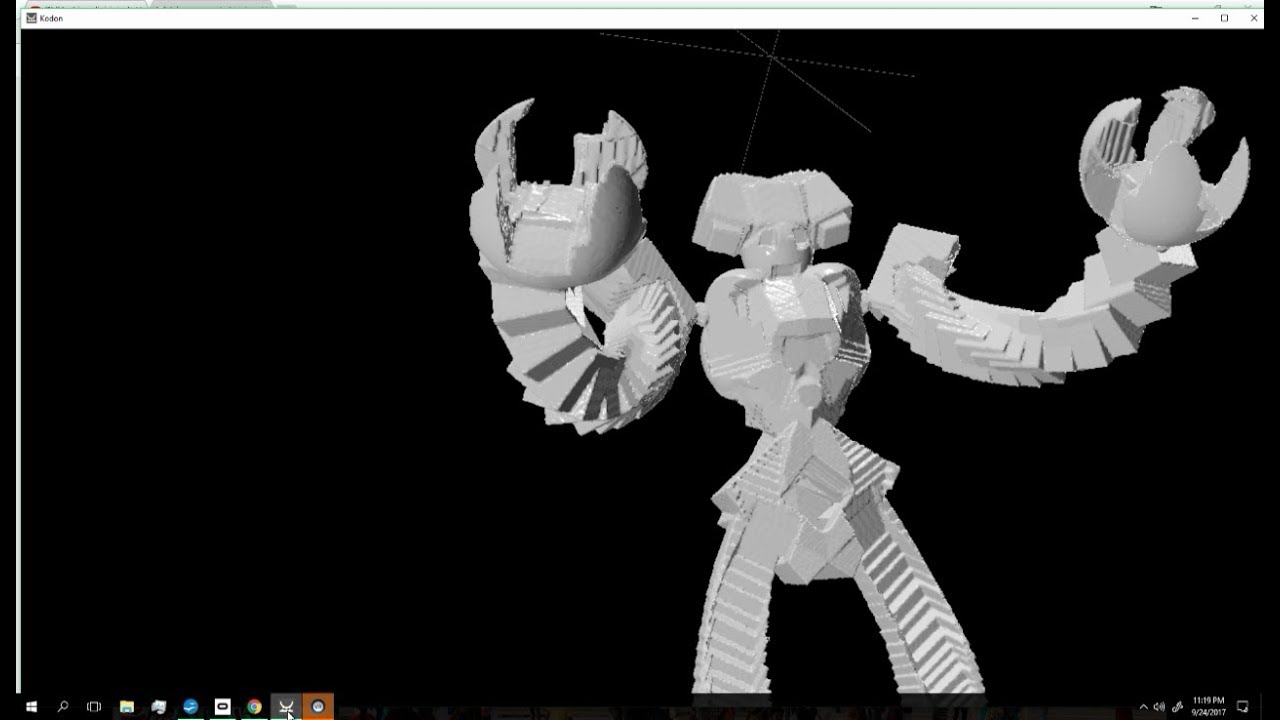Switch to Kodon app on taskbar
The height and width of the screenshot is (720, 1280).
tap(286, 706)
